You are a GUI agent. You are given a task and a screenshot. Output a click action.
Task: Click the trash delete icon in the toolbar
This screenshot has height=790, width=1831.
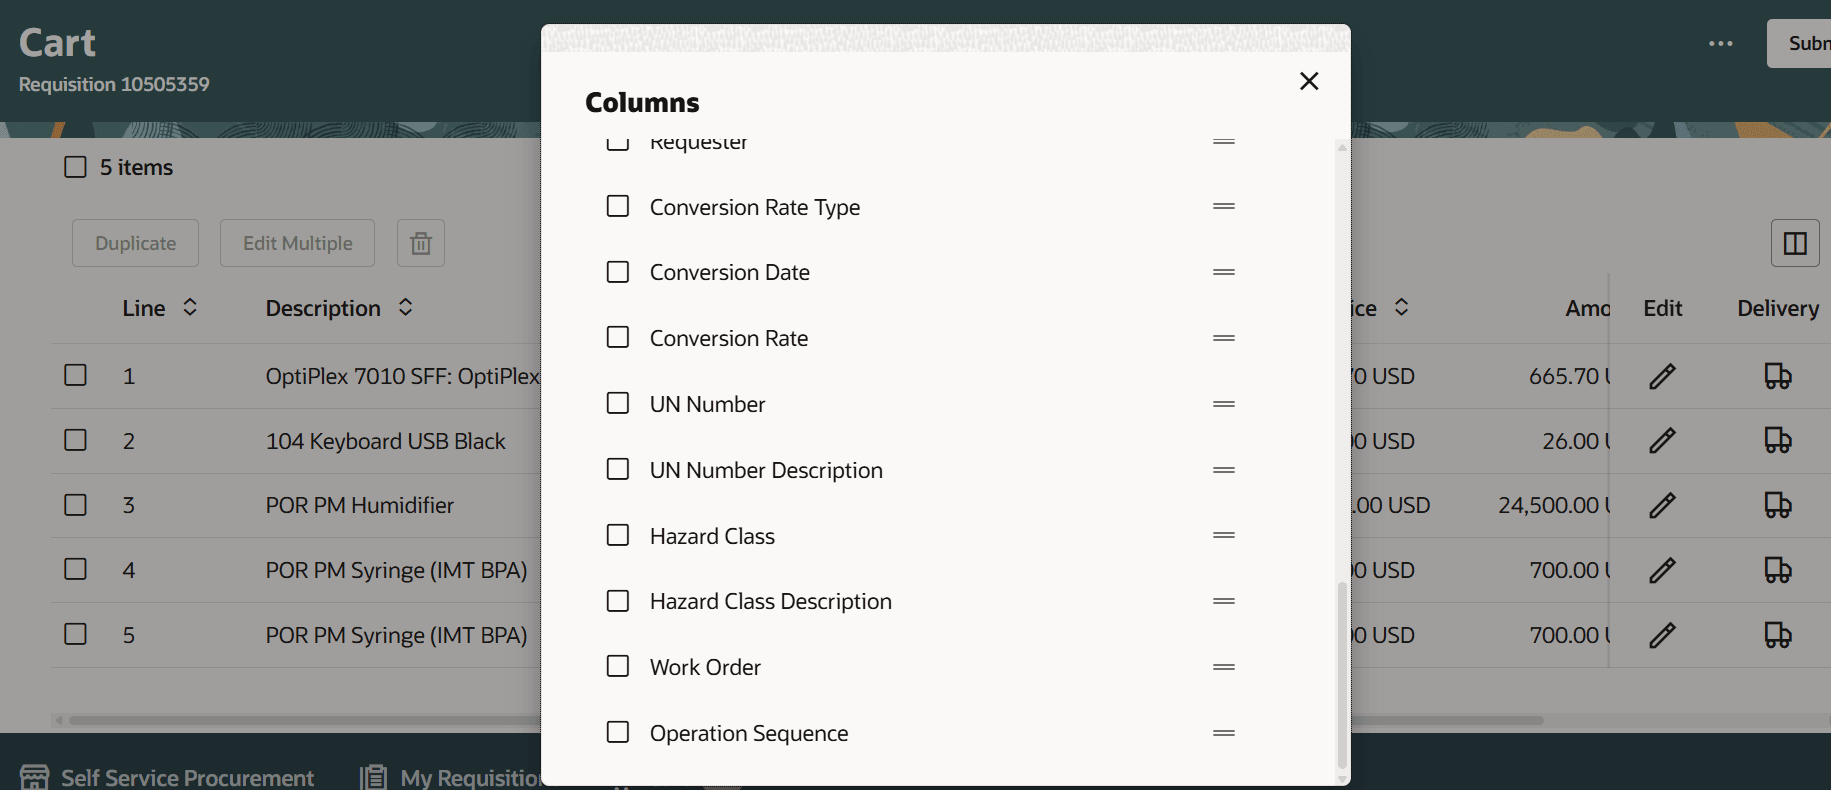pos(420,242)
